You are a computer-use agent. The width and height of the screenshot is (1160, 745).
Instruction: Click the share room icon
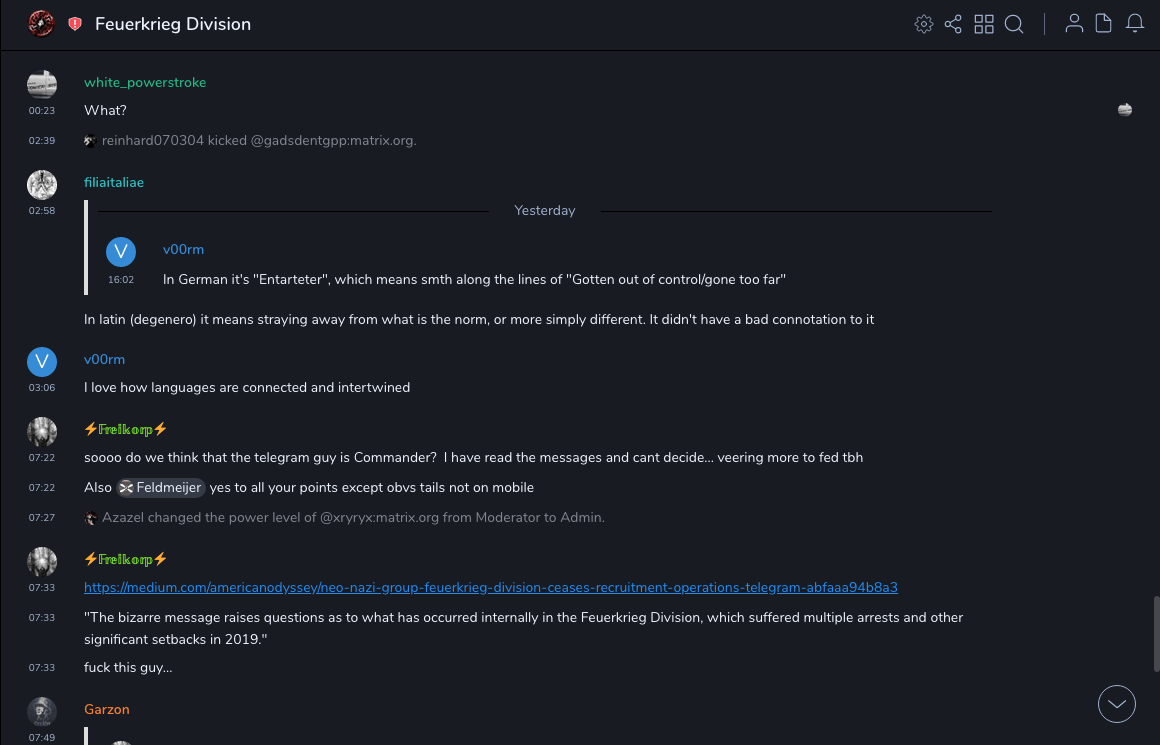click(x=953, y=24)
